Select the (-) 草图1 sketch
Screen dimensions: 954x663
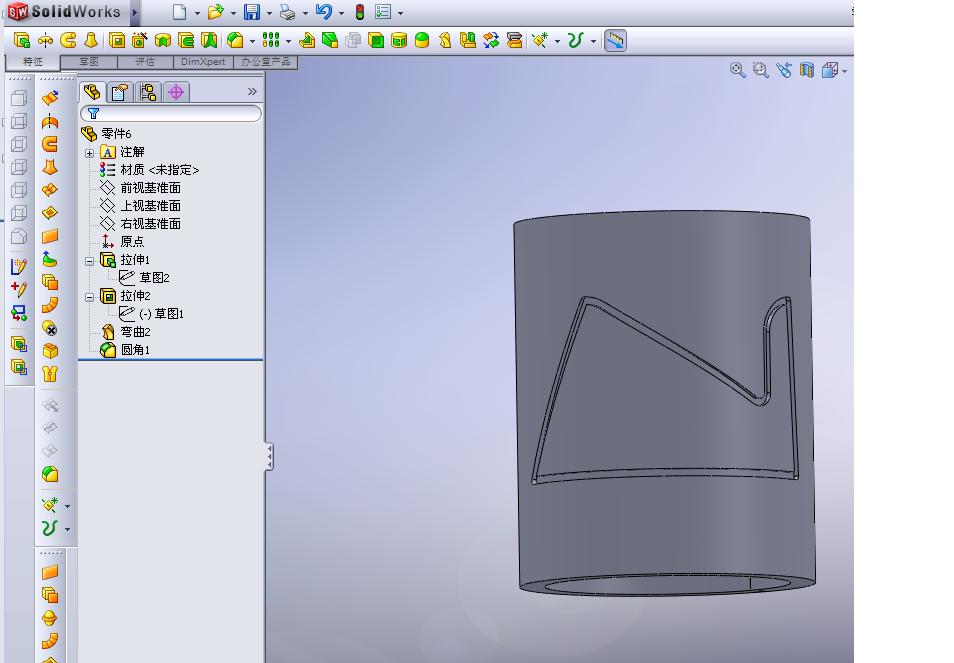161,314
